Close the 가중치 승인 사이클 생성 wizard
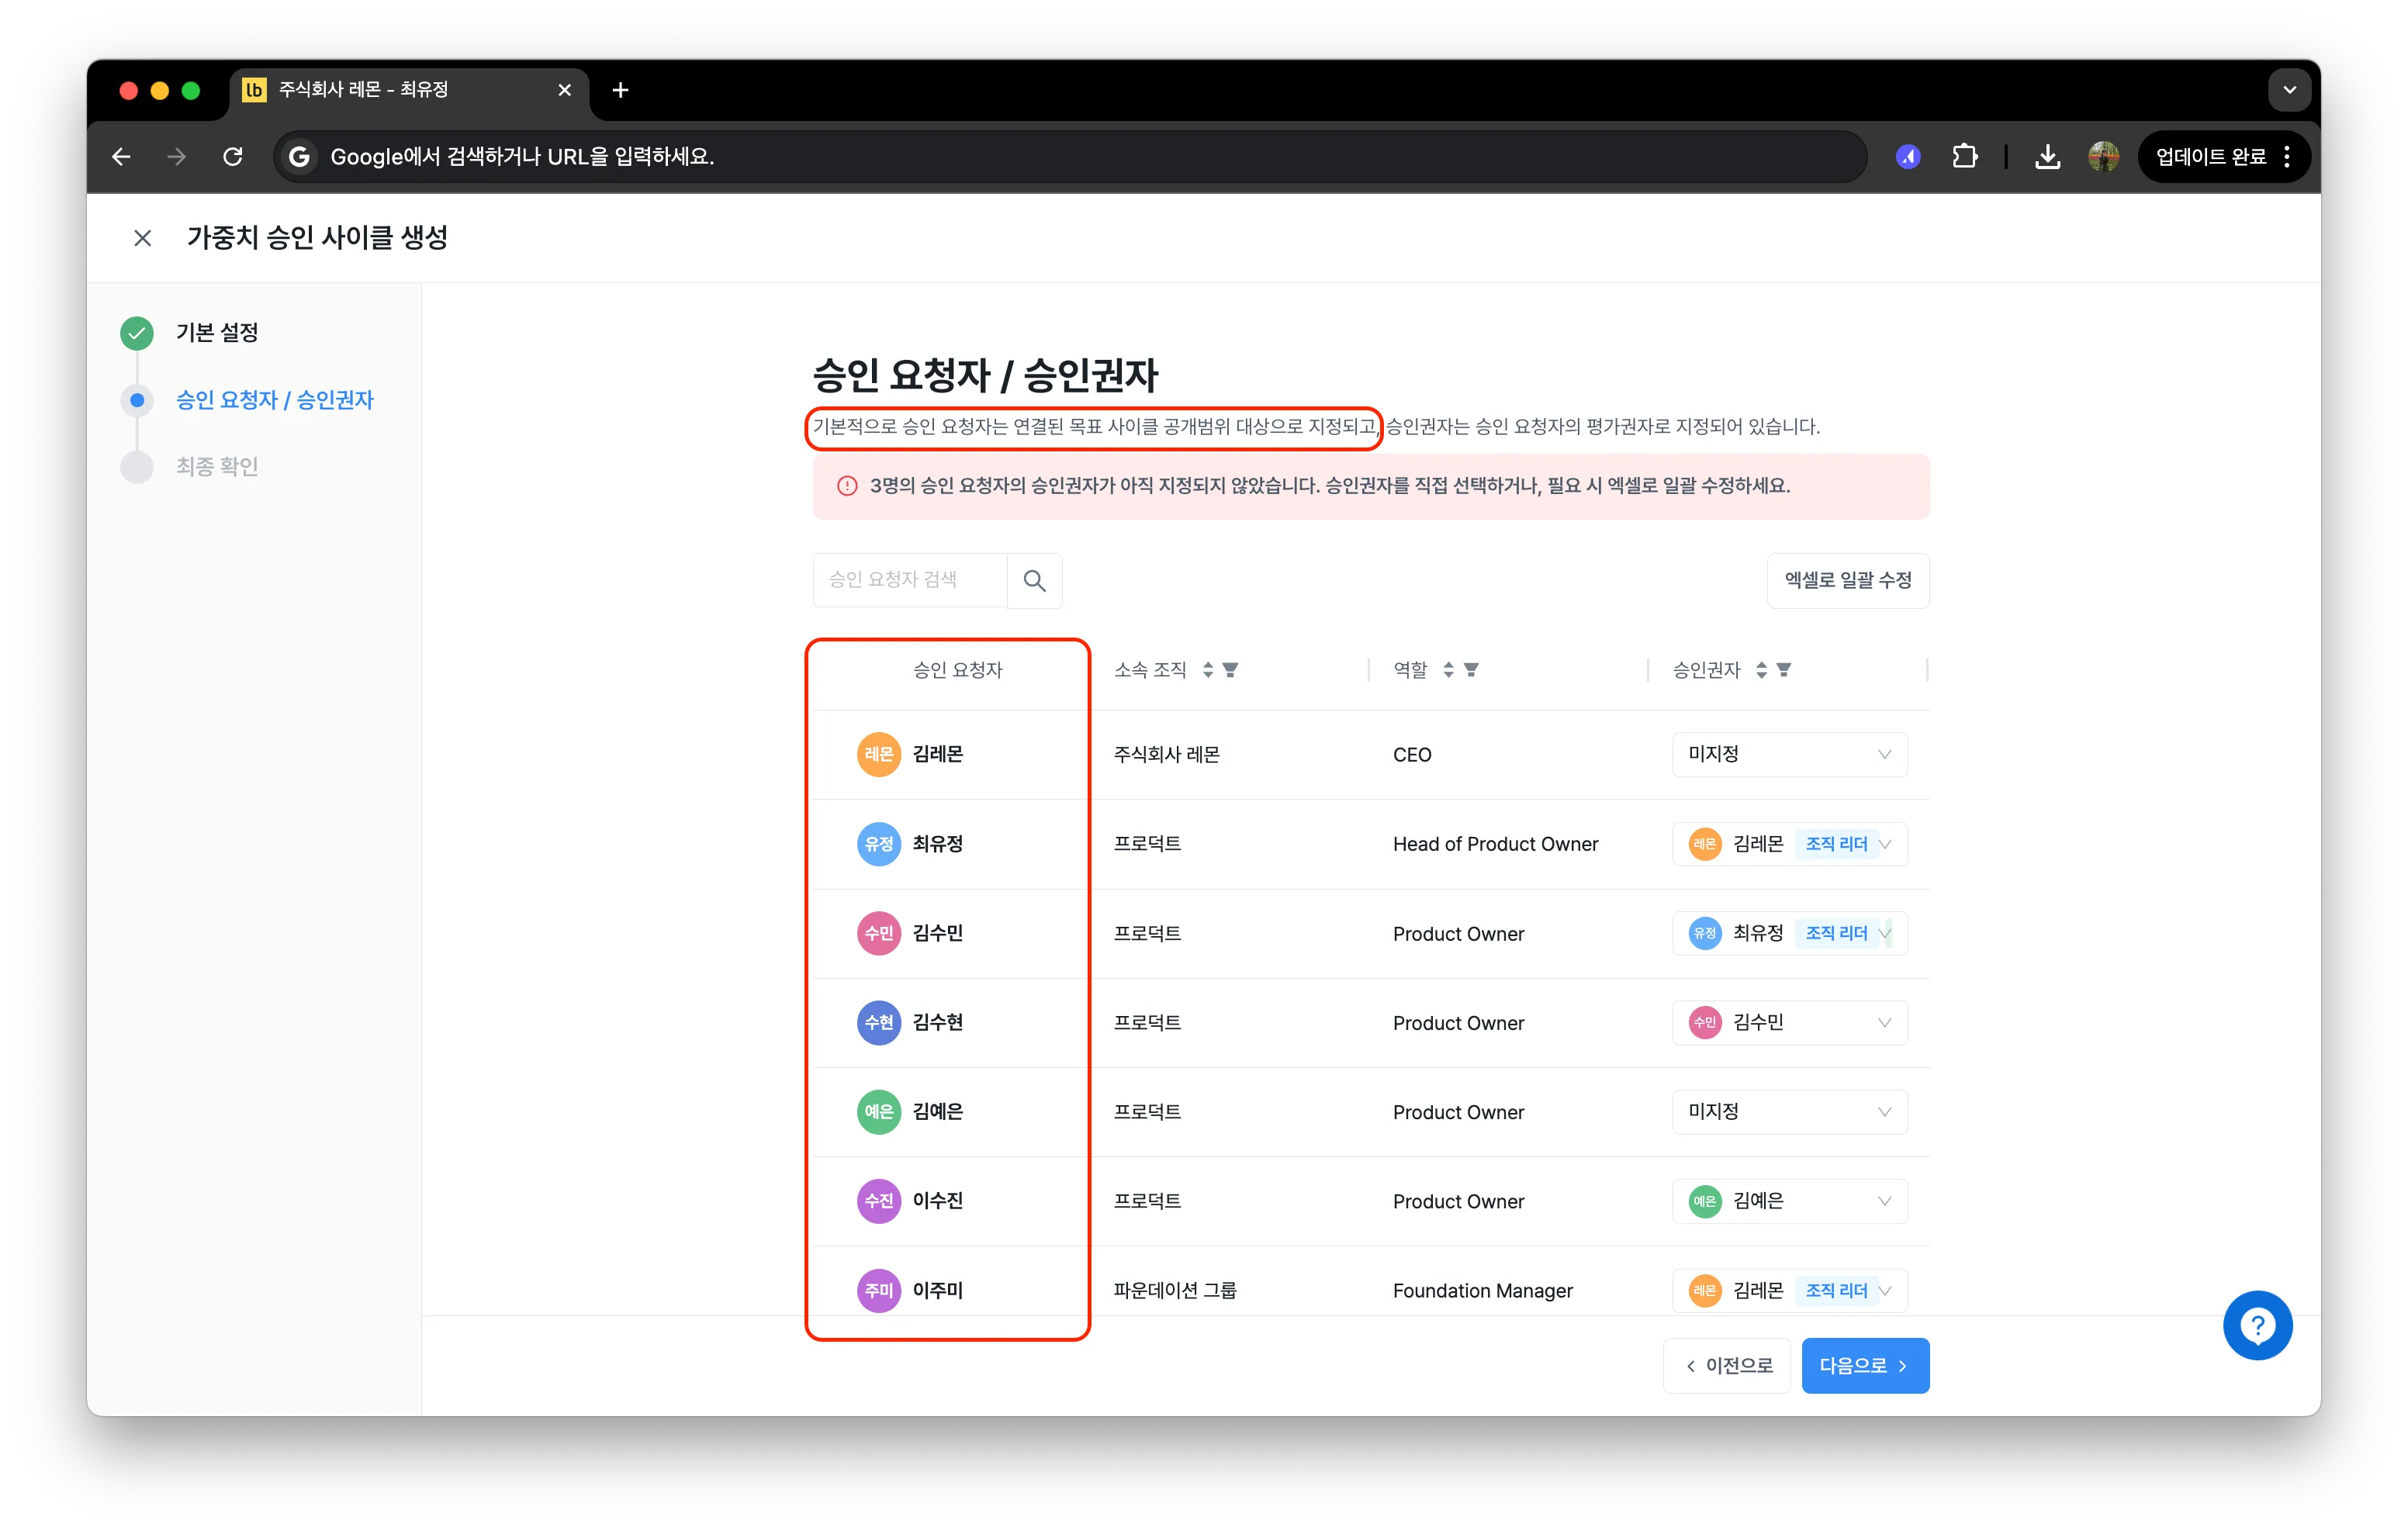The width and height of the screenshot is (2408, 1531). [143, 238]
